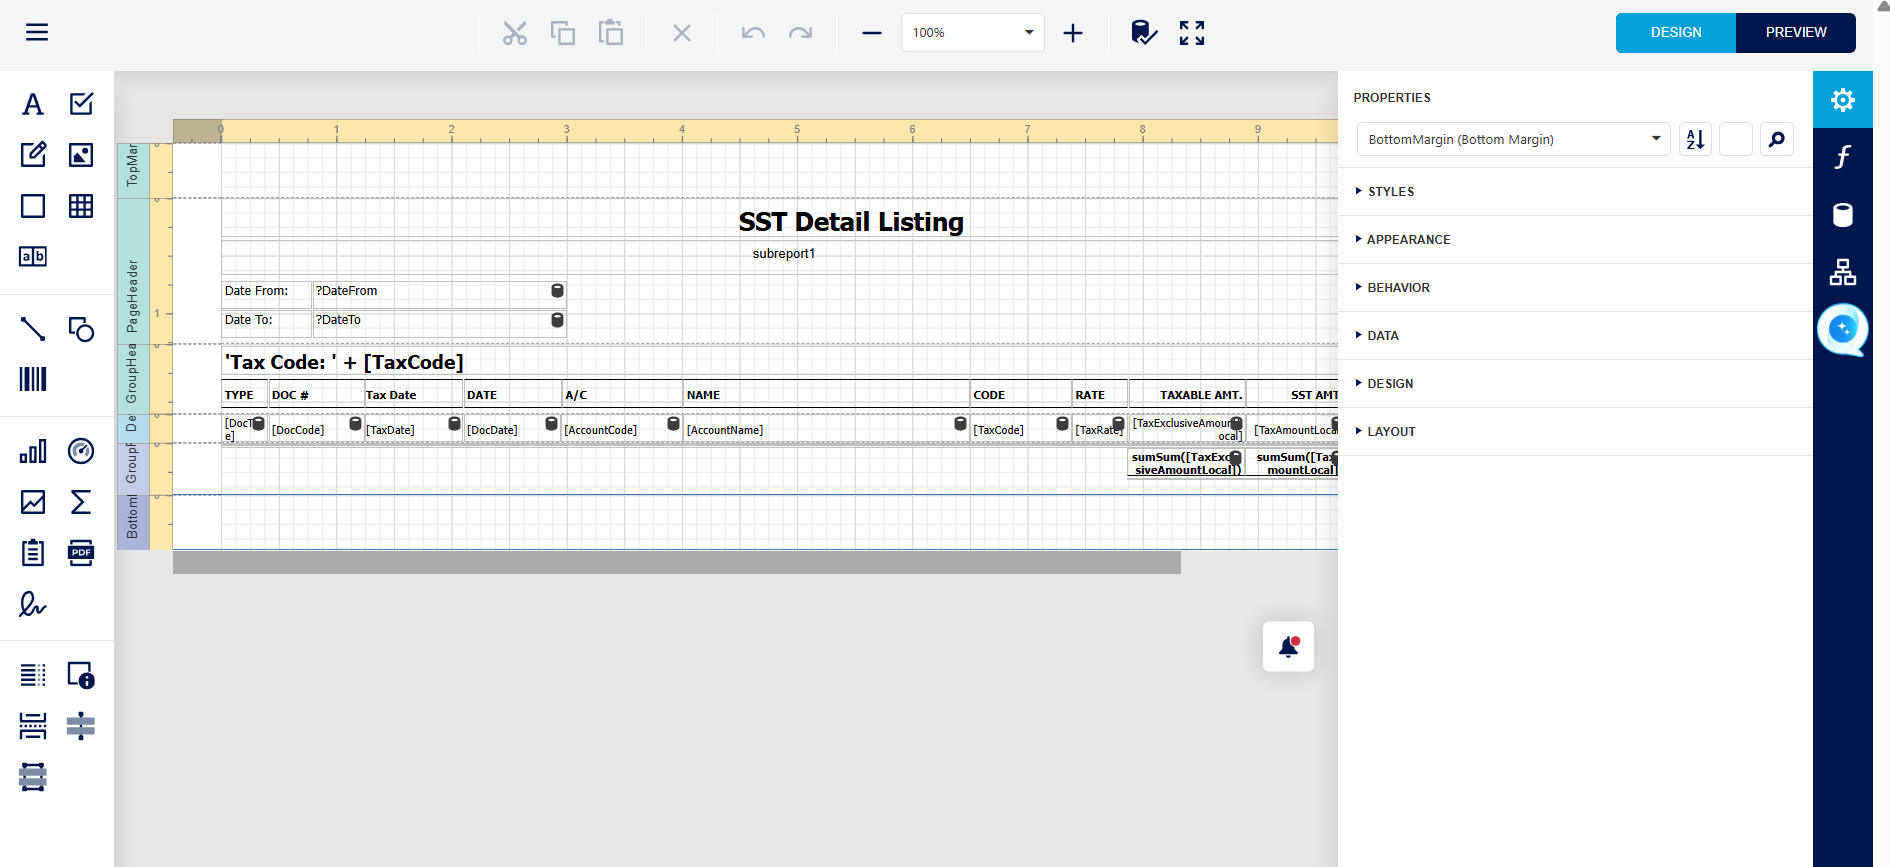Click the zoom in plus button

tap(1073, 33)
